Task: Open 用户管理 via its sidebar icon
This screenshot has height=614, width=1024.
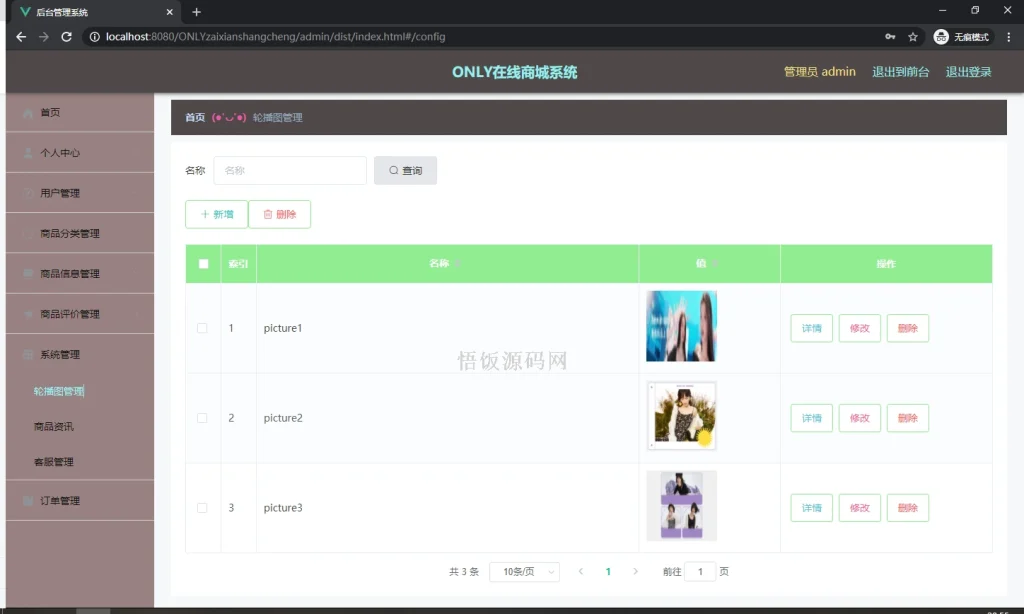Action: click(28, 192)
